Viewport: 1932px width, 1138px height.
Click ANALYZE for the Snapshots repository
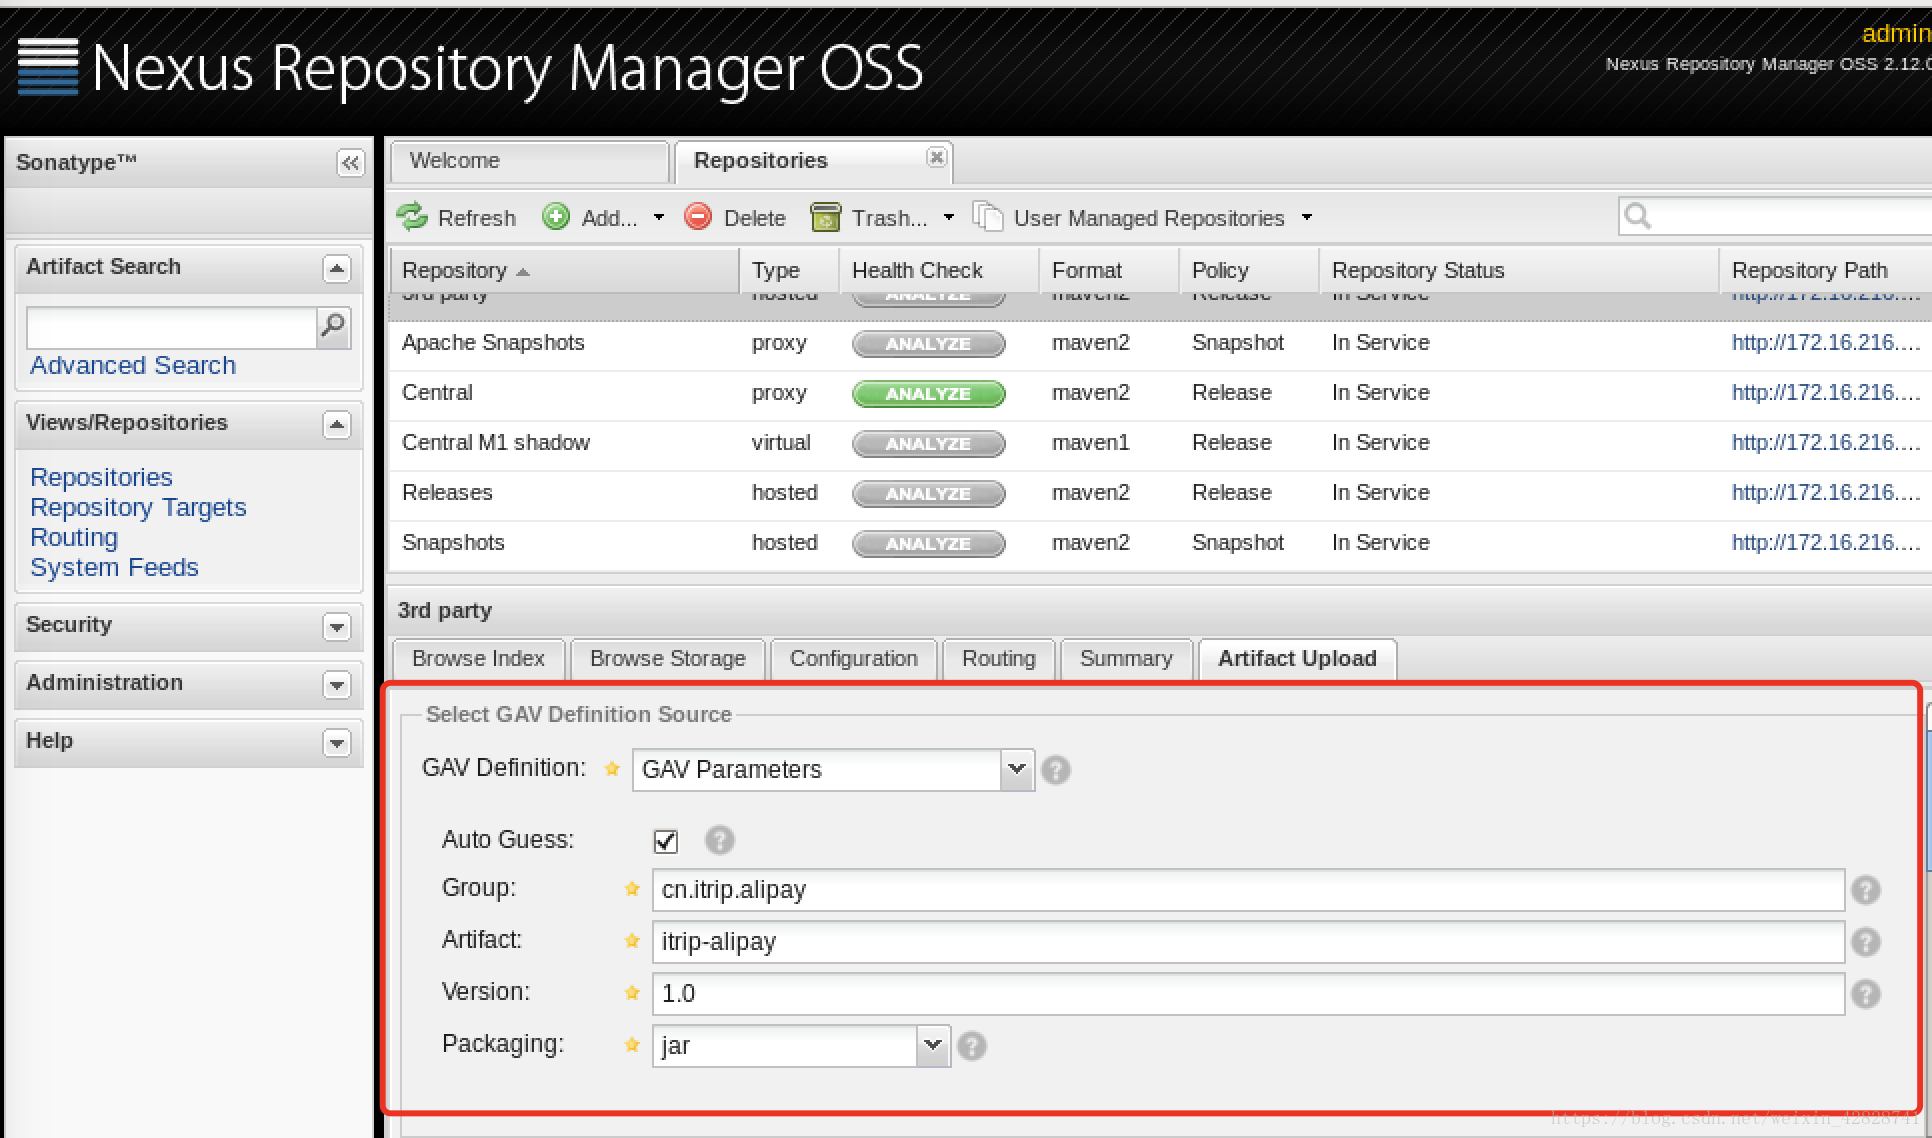(x=928, y=543)
